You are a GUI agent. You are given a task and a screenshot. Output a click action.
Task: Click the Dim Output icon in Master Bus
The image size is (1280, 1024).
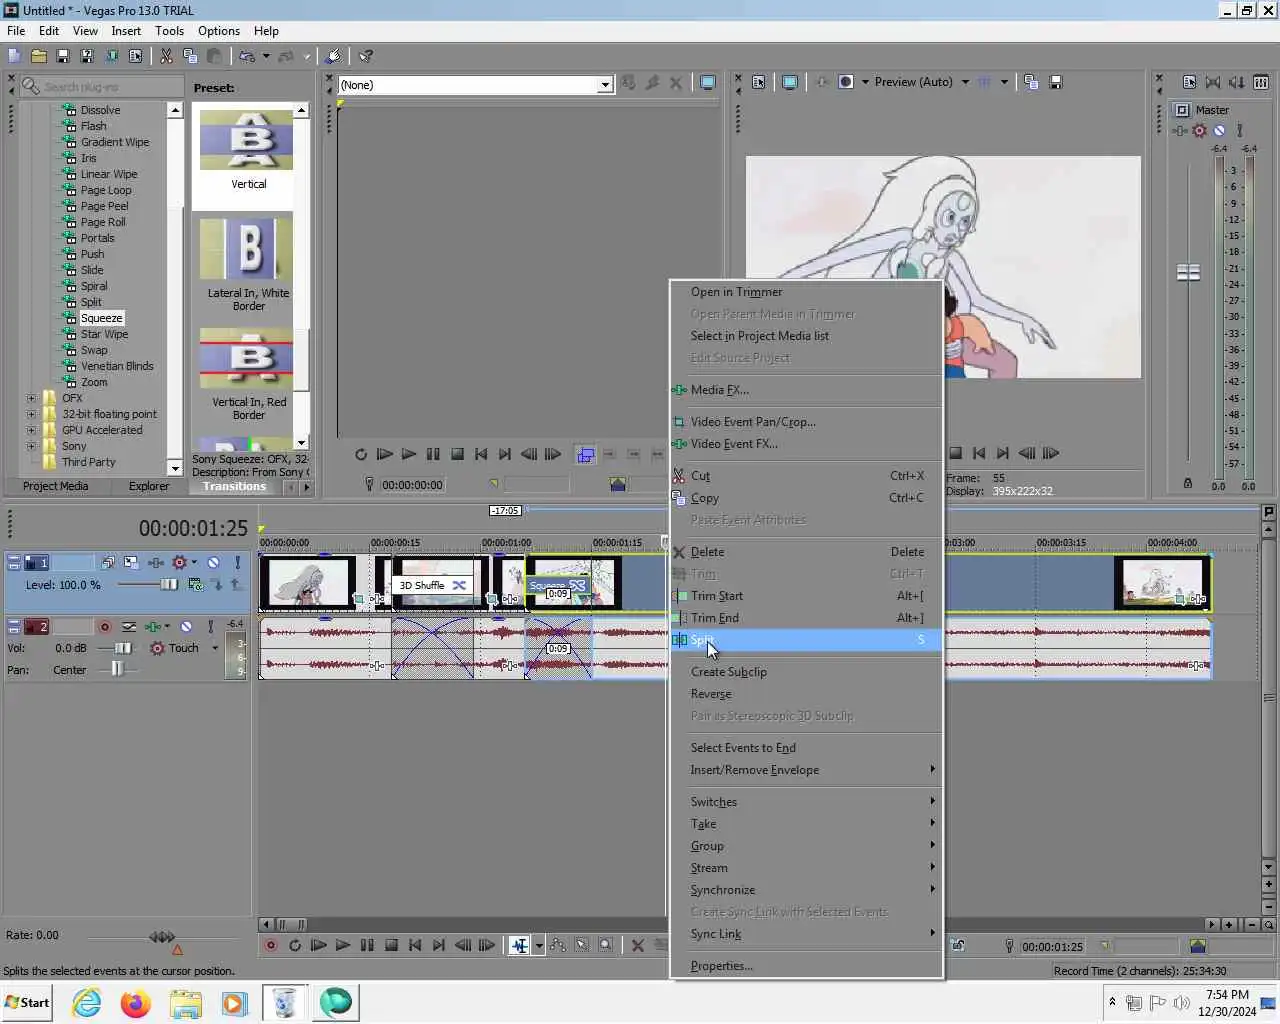pos(1237,83)
